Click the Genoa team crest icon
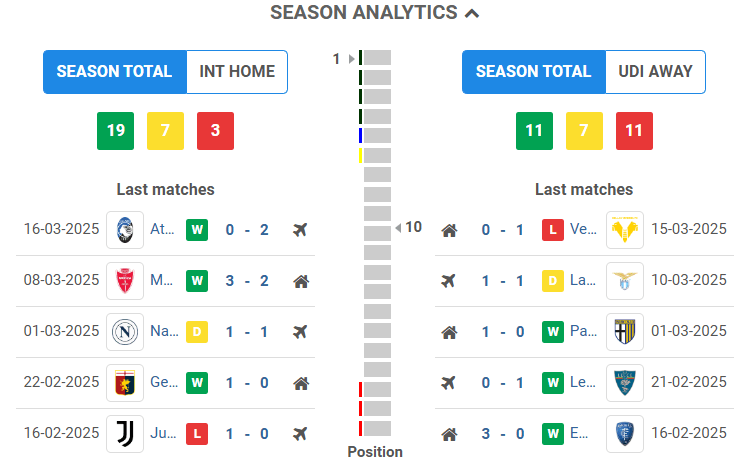Image resolution: width=743 pixels, height=462 pixels. (125, 382)
